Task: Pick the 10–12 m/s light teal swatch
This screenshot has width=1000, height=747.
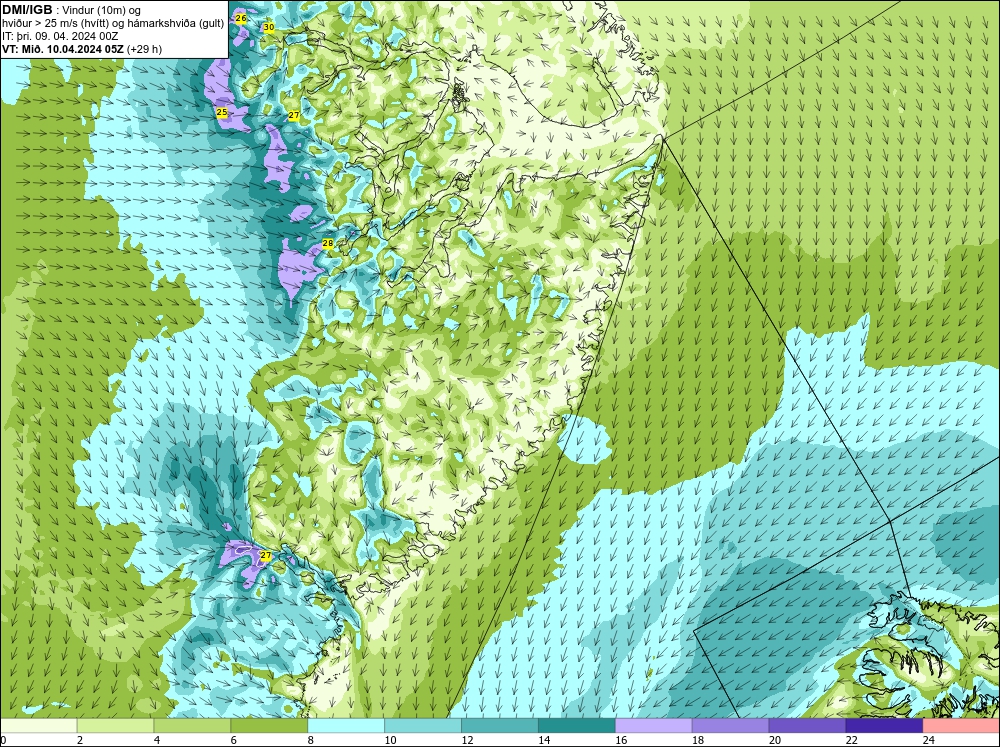Action: pyautogui.click(x=423, y=726)
